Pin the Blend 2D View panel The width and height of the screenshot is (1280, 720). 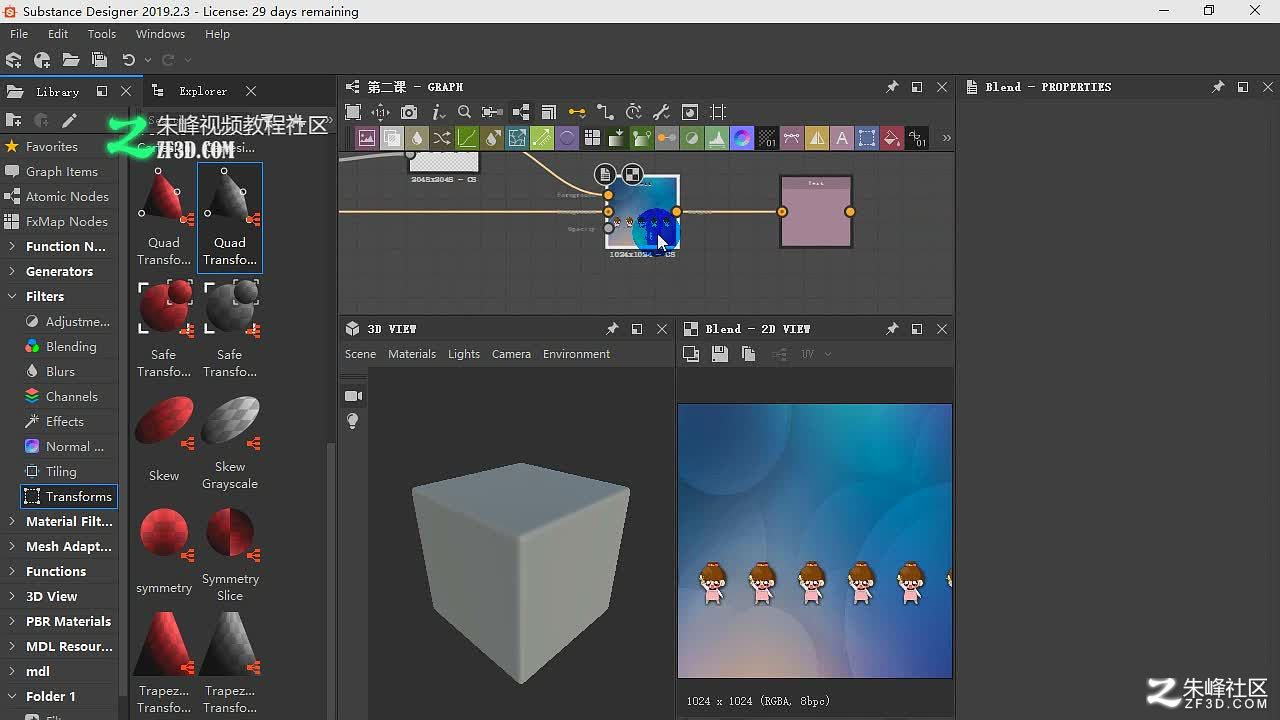[x=892, y=329]
